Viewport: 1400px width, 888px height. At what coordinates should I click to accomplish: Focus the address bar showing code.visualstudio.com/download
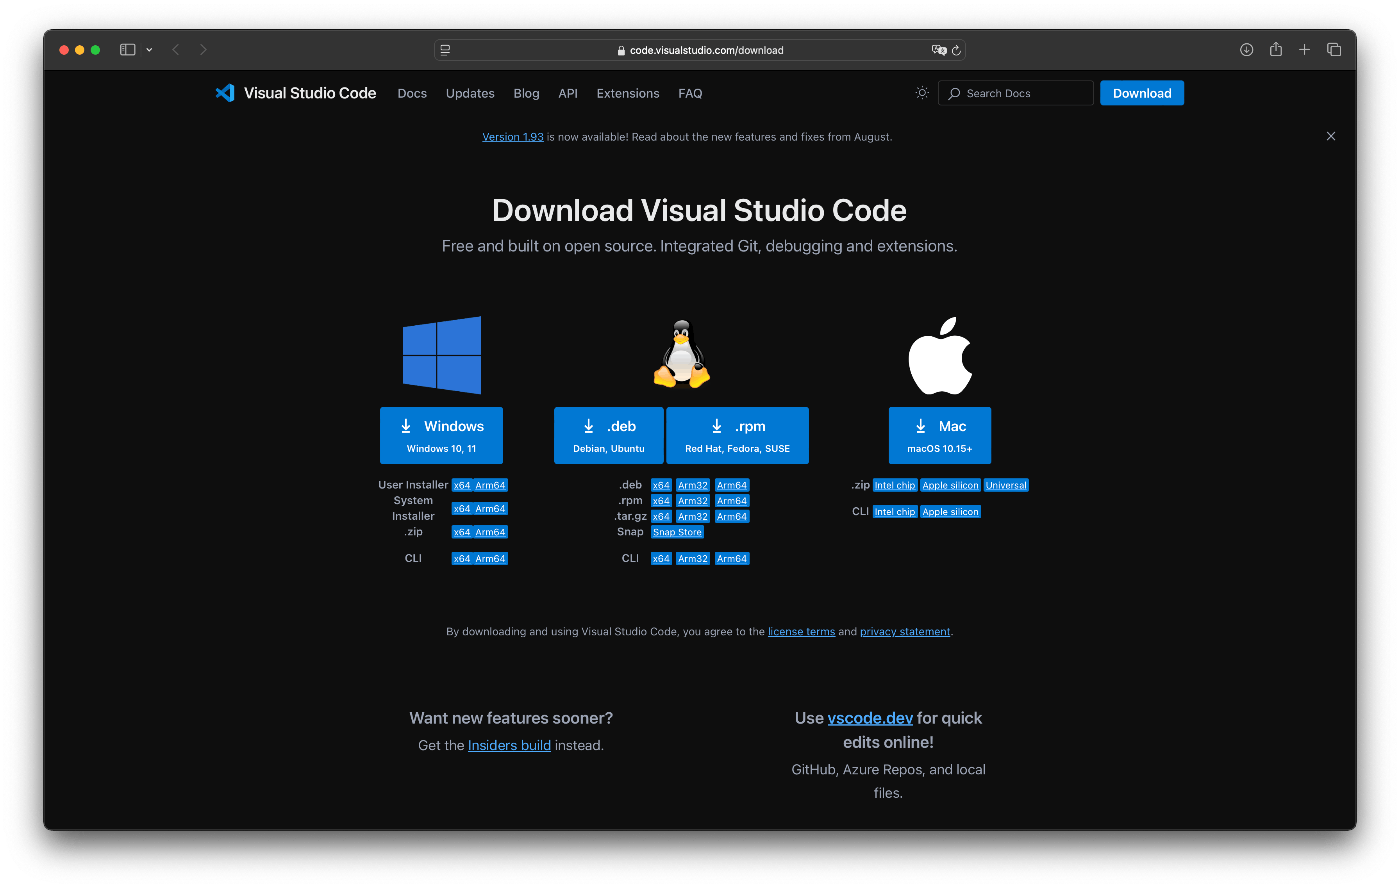coord(700,50)
